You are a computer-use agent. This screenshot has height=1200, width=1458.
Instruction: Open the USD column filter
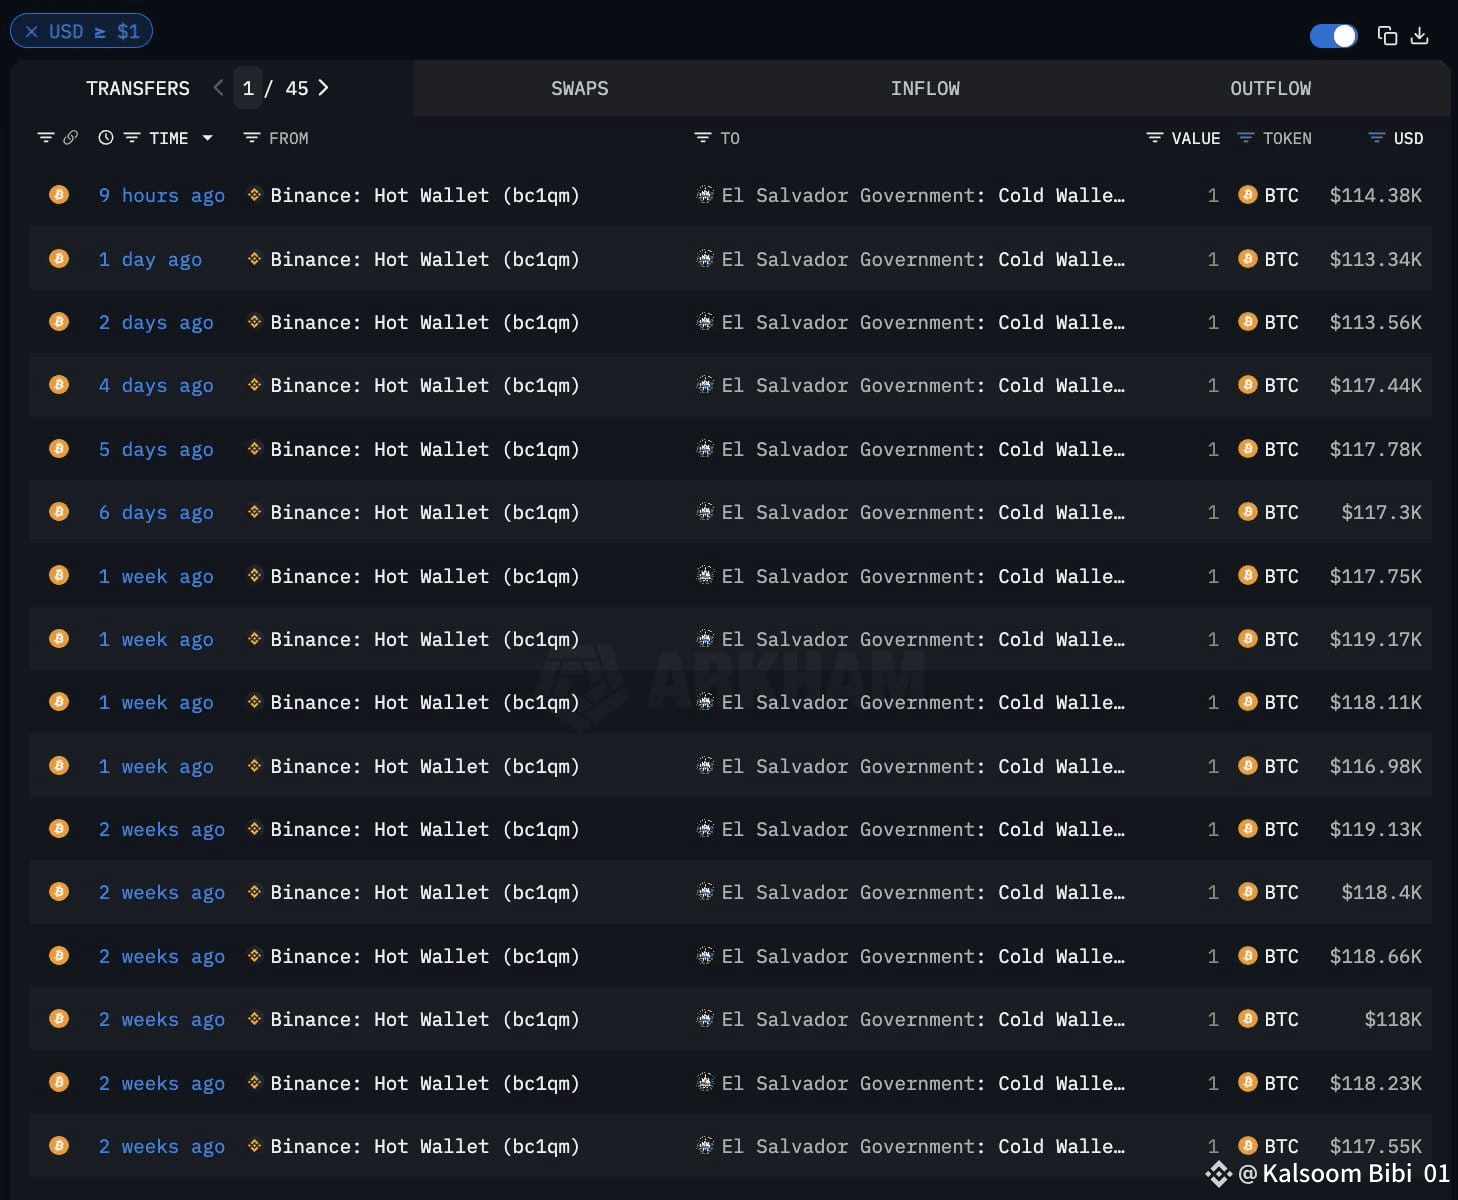(x=1377, y=138)
